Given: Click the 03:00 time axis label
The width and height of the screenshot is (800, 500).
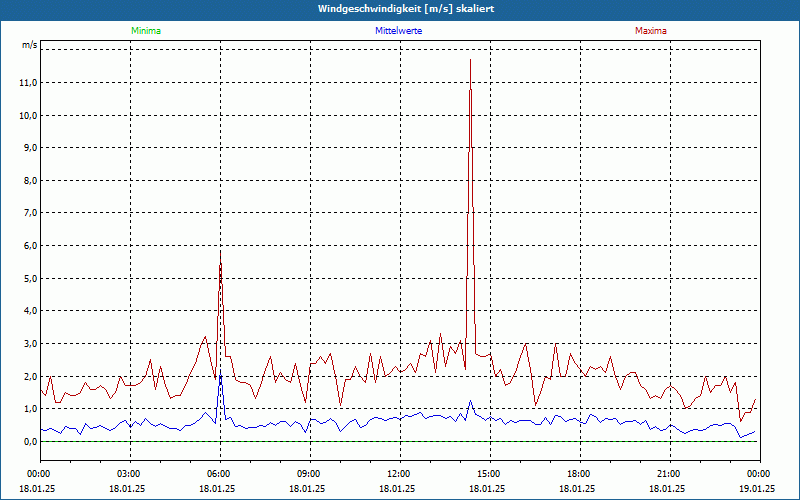Looking at the screenshot, I should pos(127,474).
